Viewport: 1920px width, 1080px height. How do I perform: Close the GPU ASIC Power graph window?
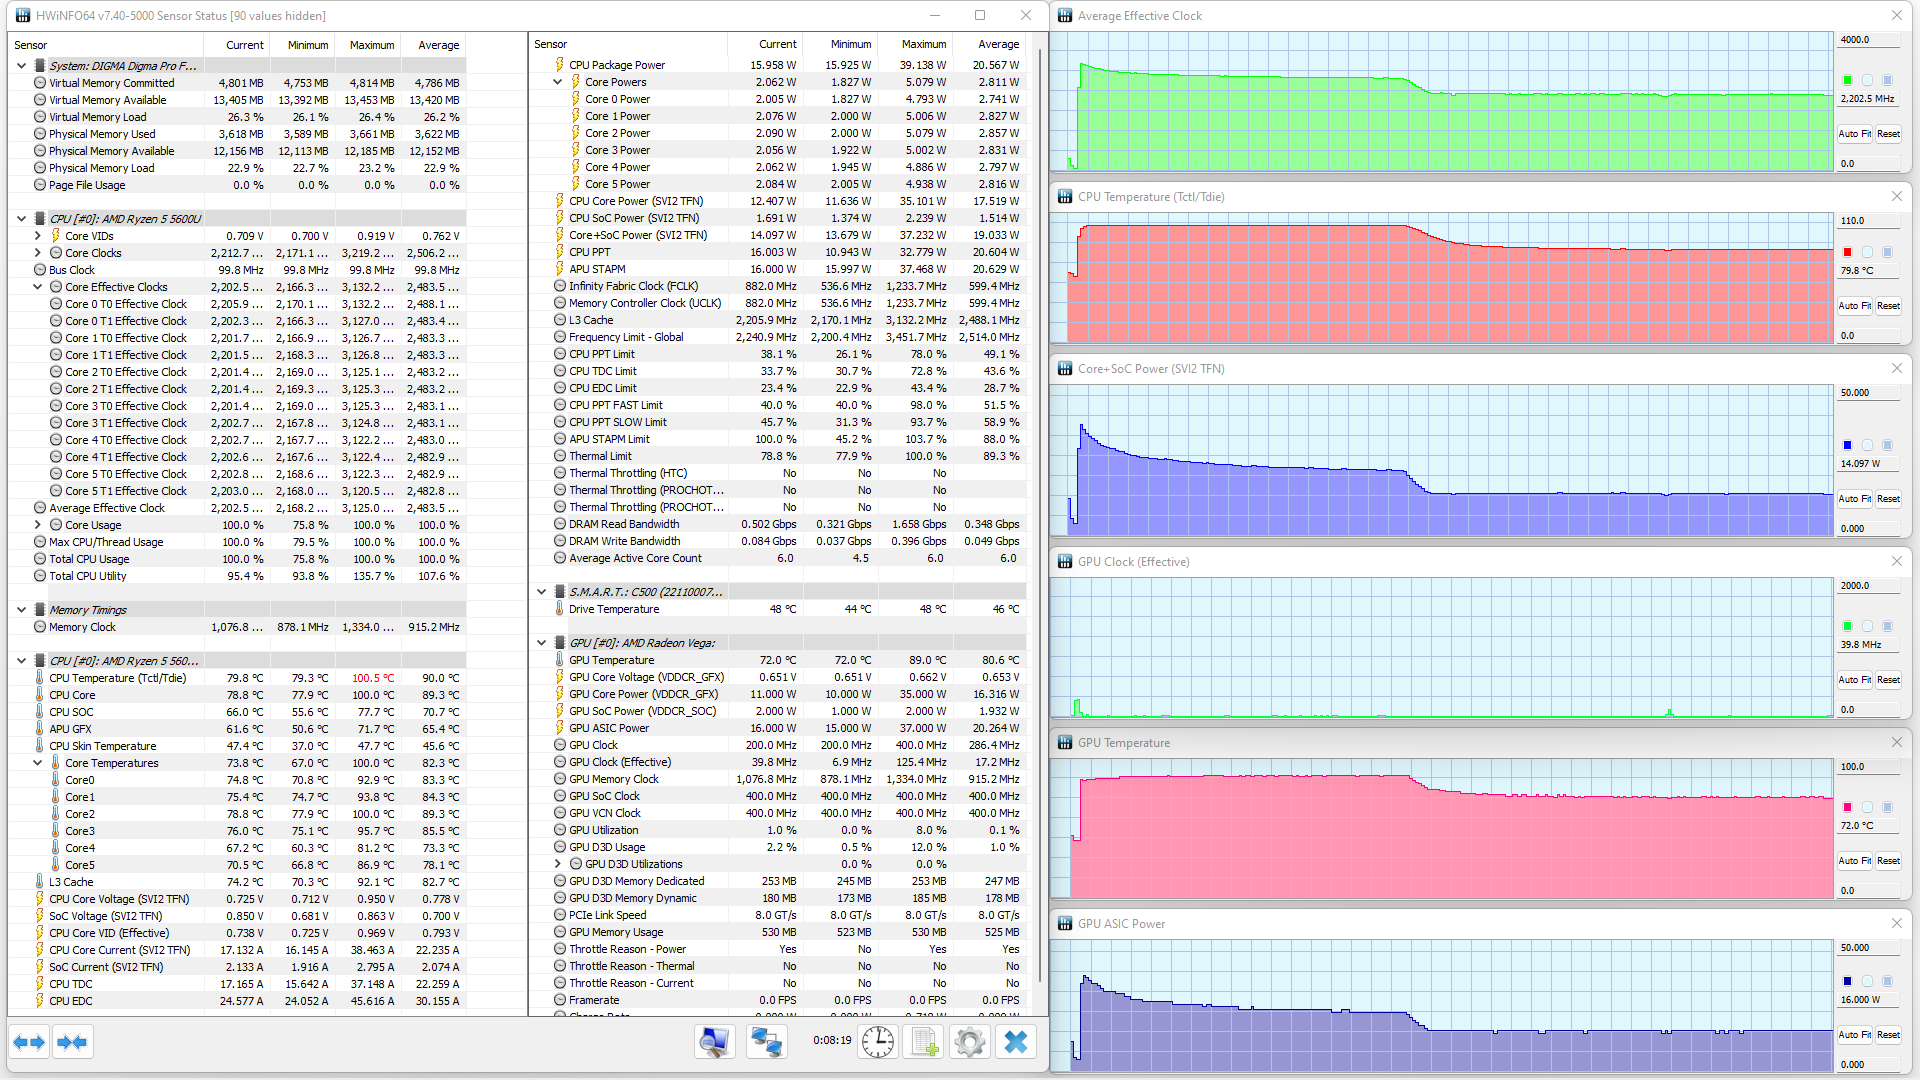[1896, 923]
